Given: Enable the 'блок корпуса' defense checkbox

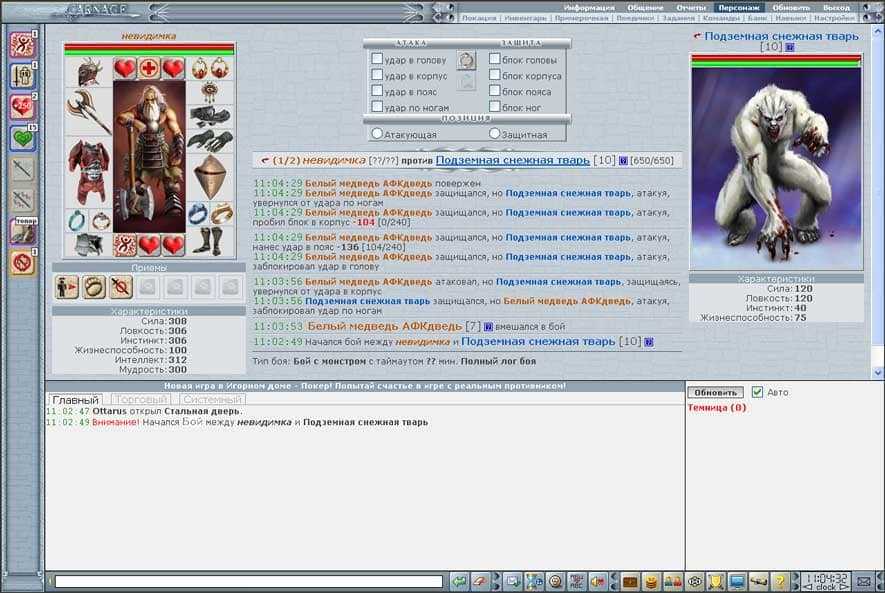Looking at the screenshot, I should point(495,76).
